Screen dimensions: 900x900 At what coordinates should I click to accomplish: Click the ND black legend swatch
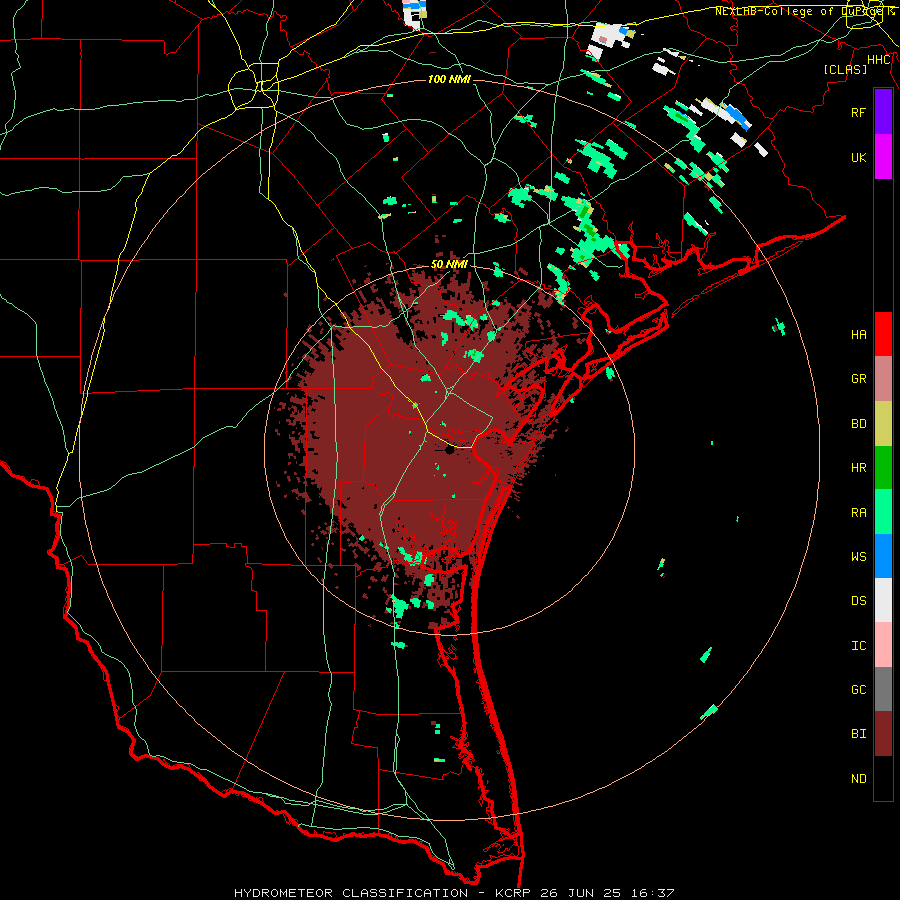pyautogui.click(x=883, y=778)
